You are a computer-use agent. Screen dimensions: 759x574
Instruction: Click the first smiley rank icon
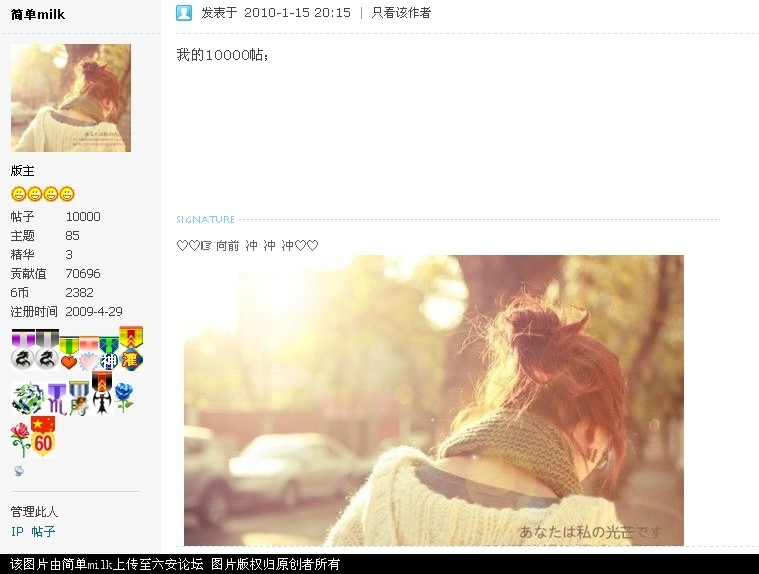coord(18,194)
